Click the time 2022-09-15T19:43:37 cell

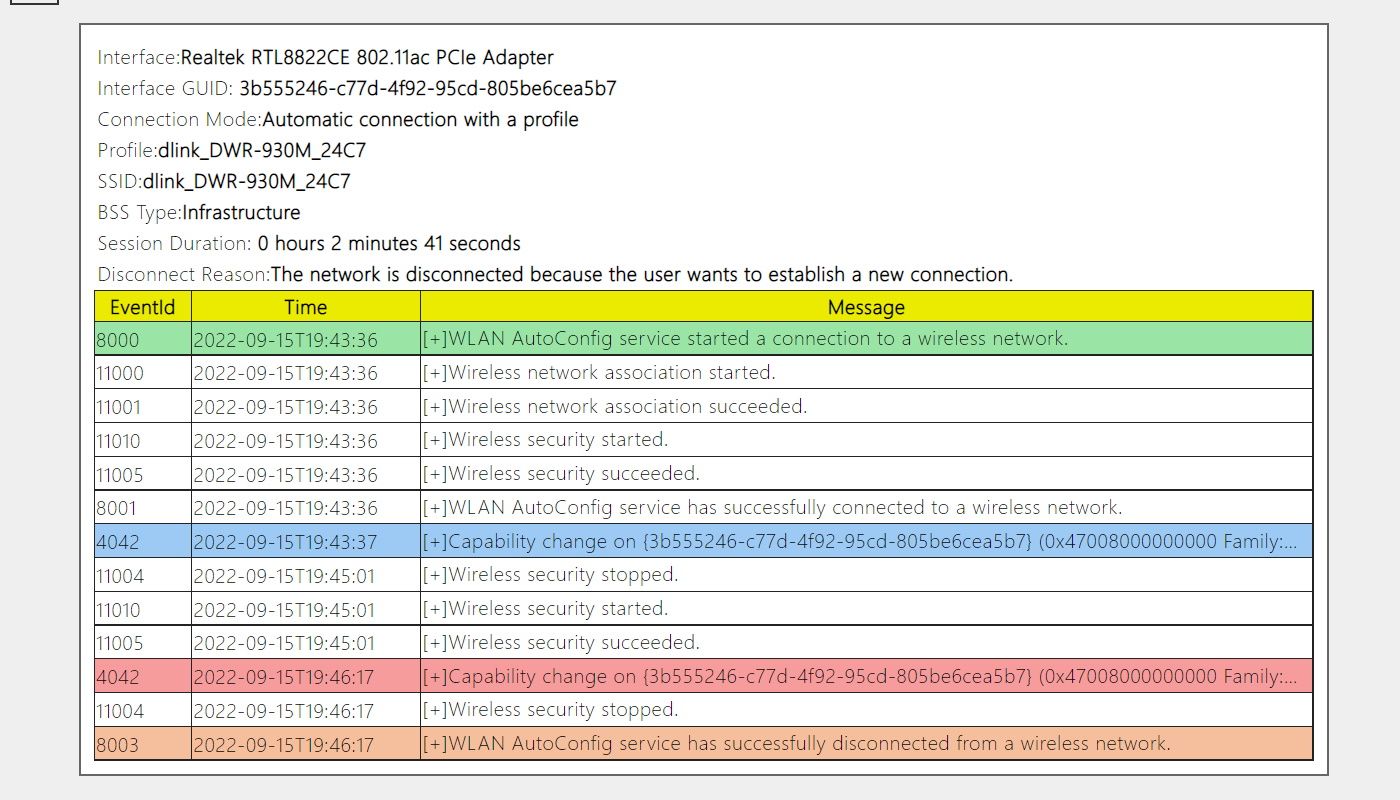click(306, 542)
